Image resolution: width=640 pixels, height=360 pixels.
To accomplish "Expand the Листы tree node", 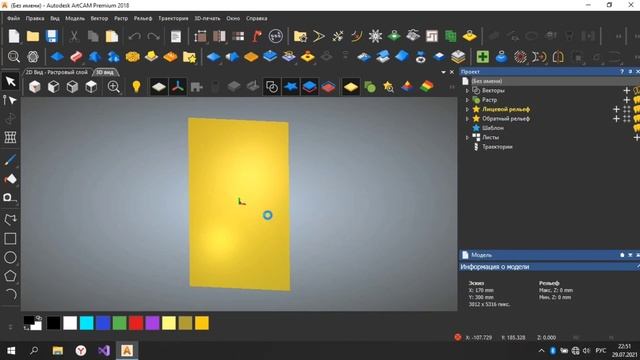I will click(467, 138).
